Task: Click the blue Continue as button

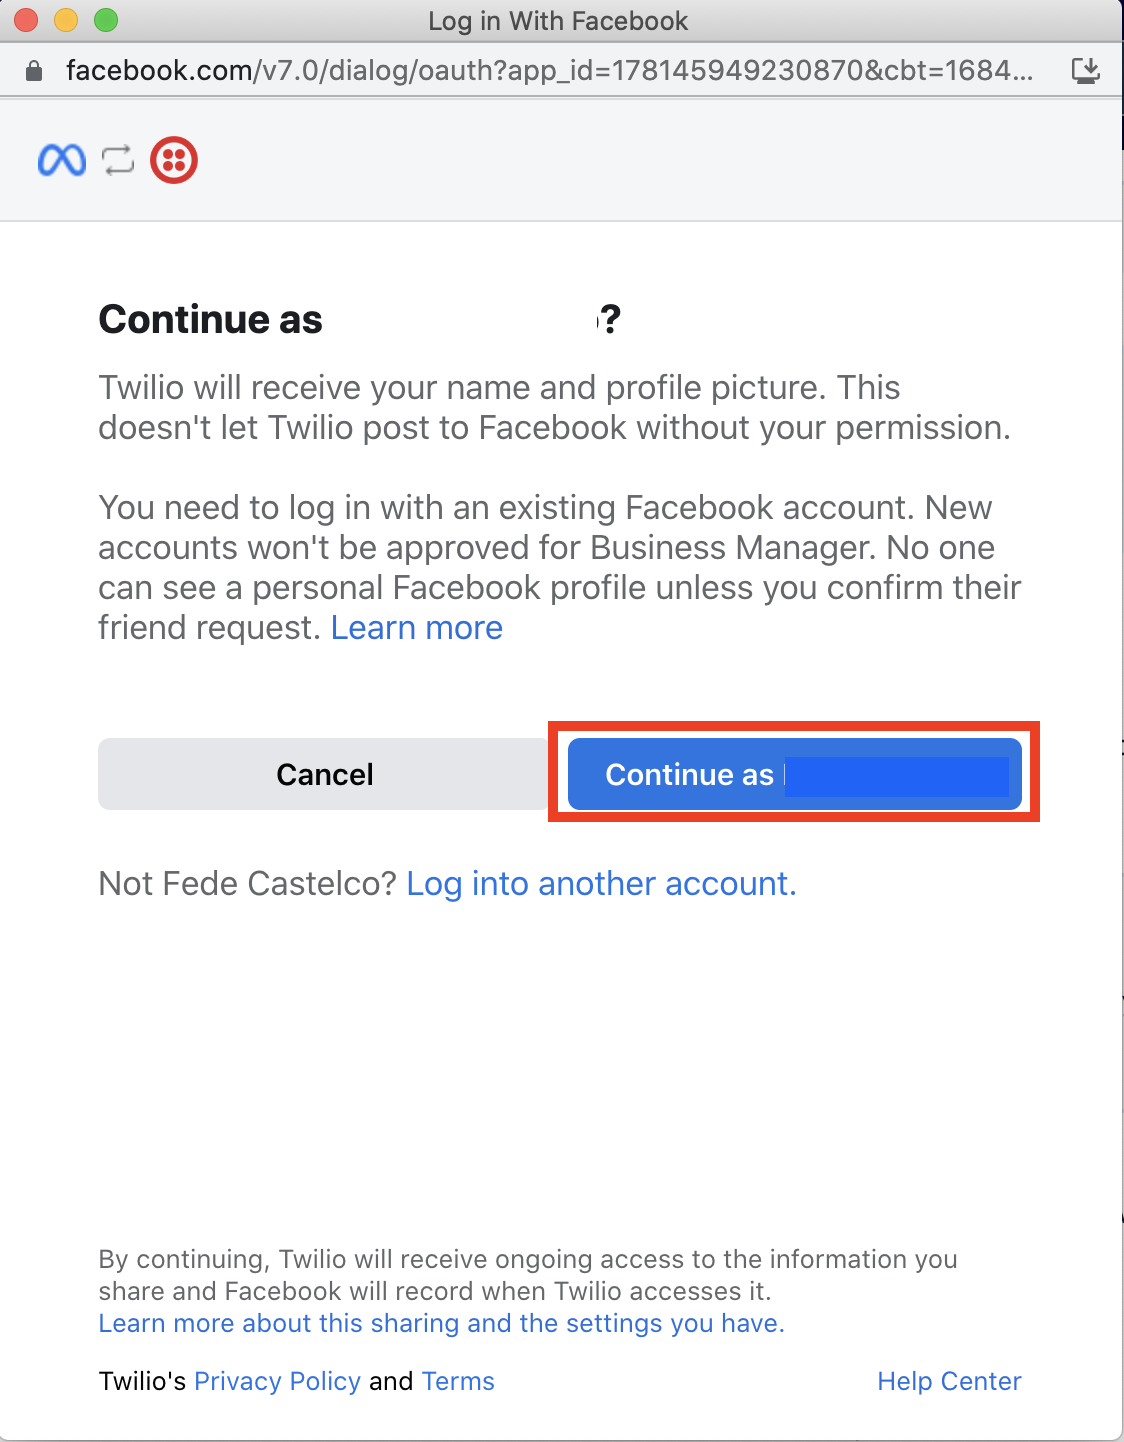Action: (795, 774)
